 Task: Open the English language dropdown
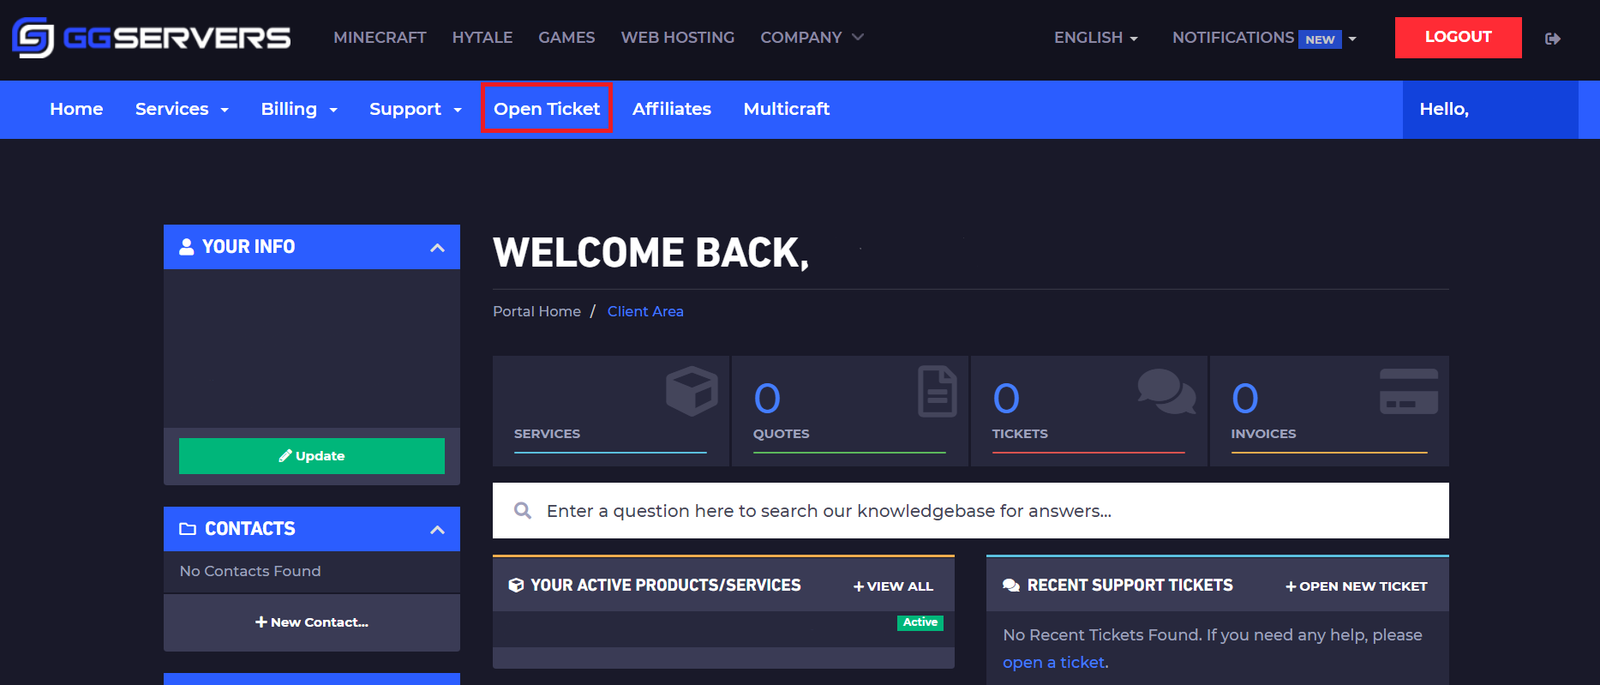1095,38
